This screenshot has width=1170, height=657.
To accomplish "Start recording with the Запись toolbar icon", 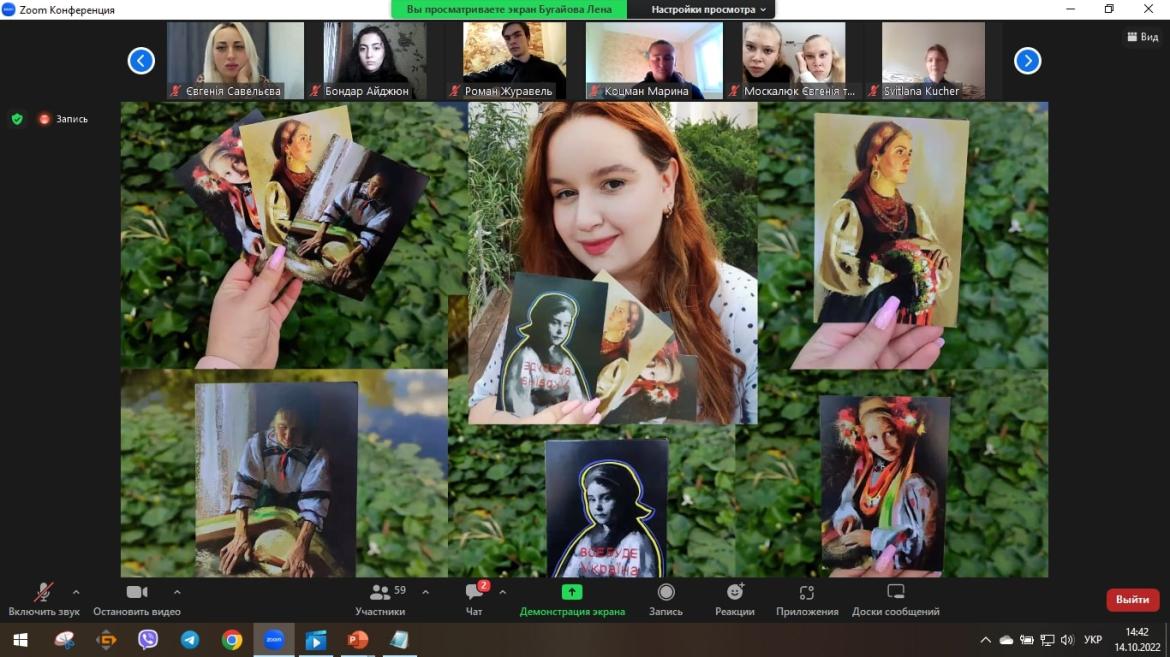I will pos(666,592).
